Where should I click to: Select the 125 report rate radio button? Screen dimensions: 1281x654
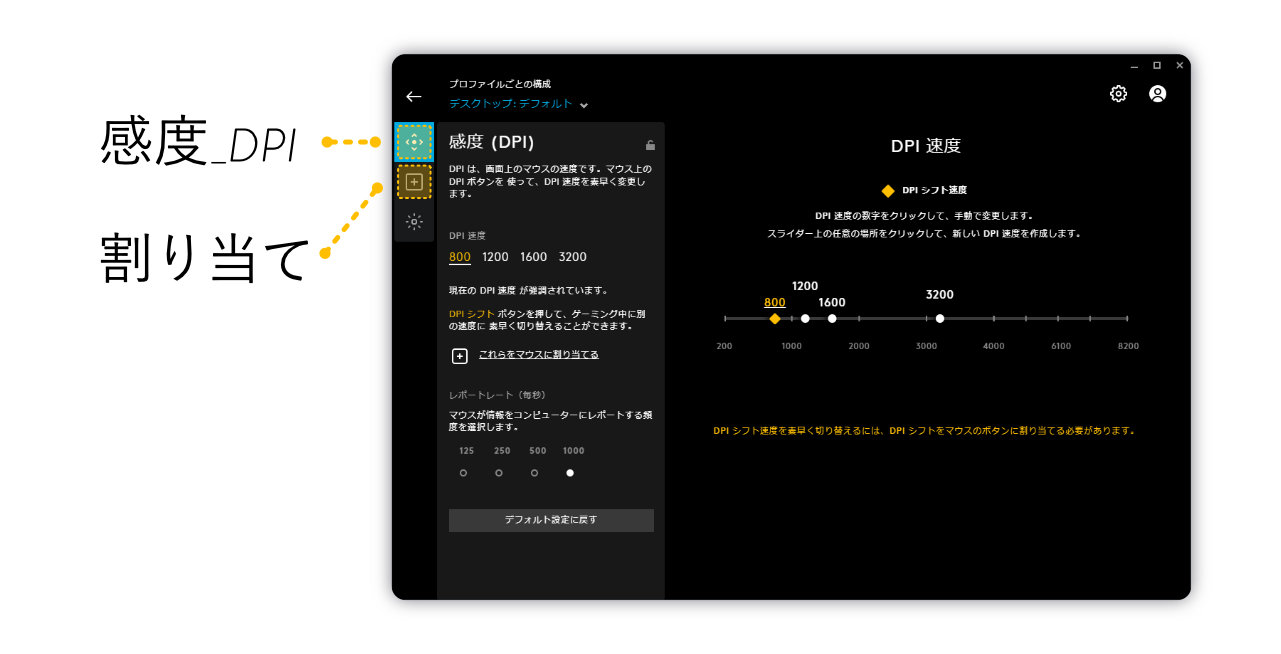[463, 473]
